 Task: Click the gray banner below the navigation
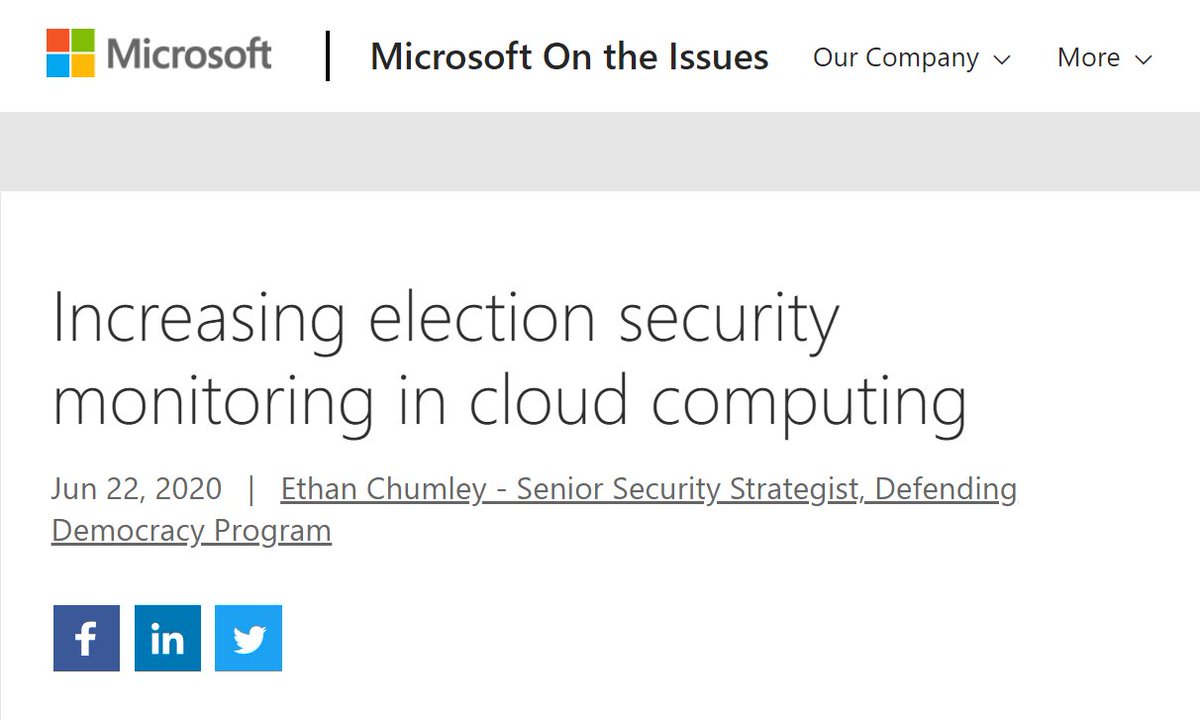pyautogui.click(x=600, y=150)
